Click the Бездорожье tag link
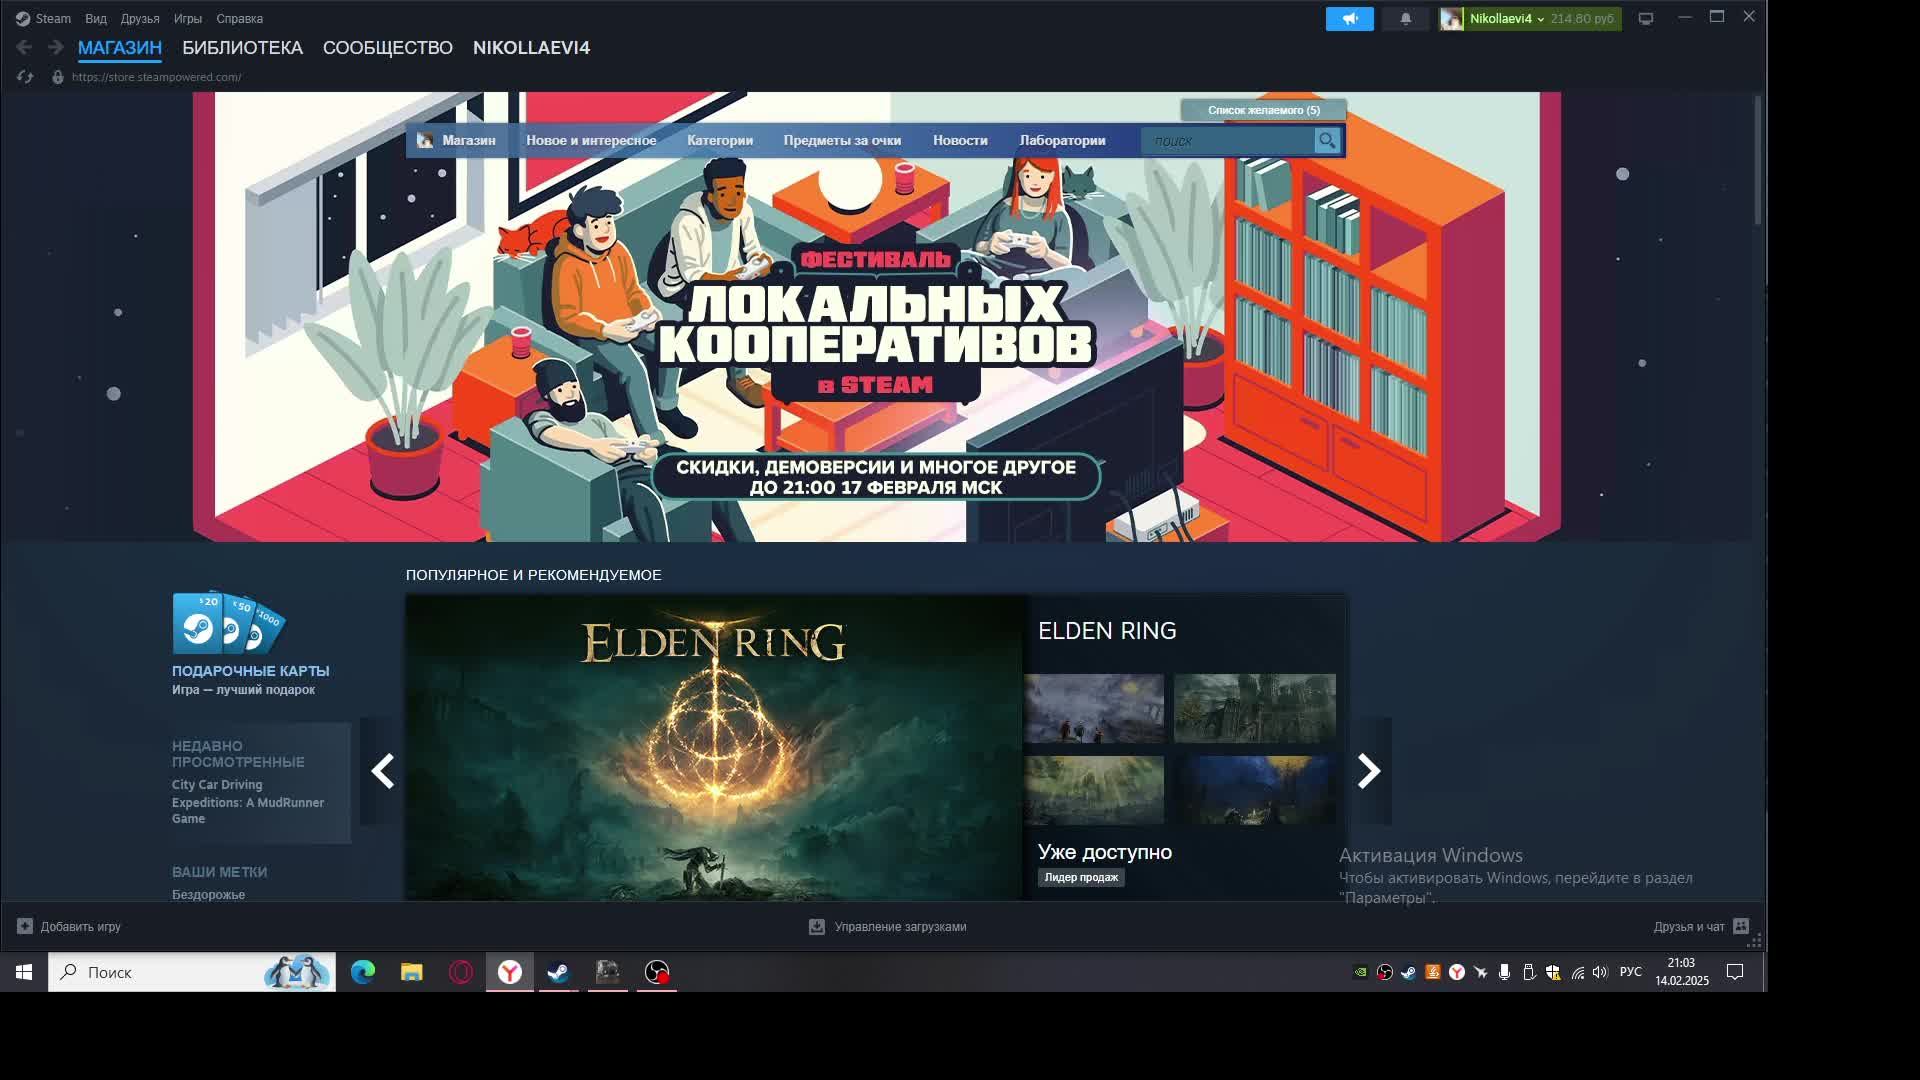1920x1080 pixels. [208, 895]
